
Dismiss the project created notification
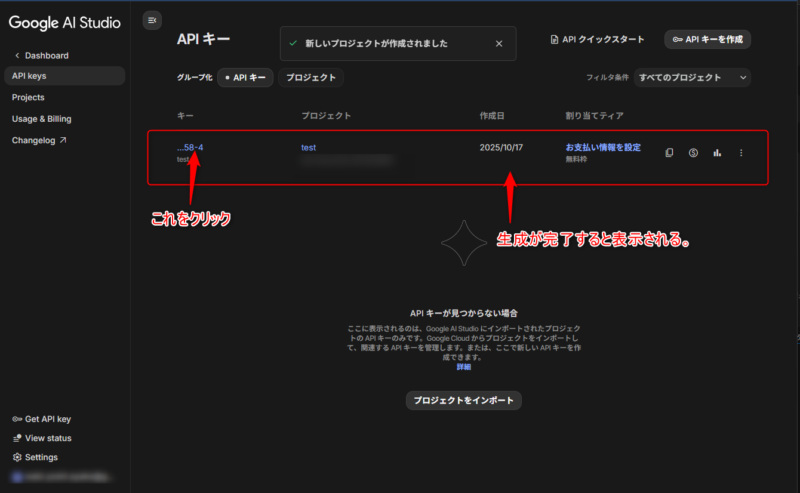pyautogui.click(x=499, y=44)
